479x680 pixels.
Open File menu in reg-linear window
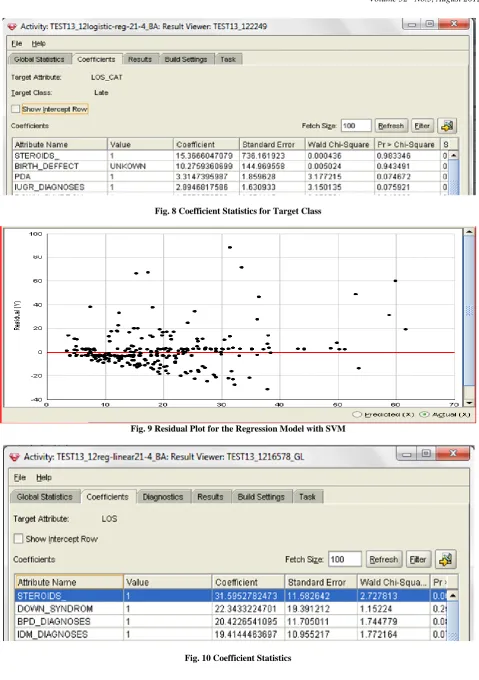[x=20, y=477]
